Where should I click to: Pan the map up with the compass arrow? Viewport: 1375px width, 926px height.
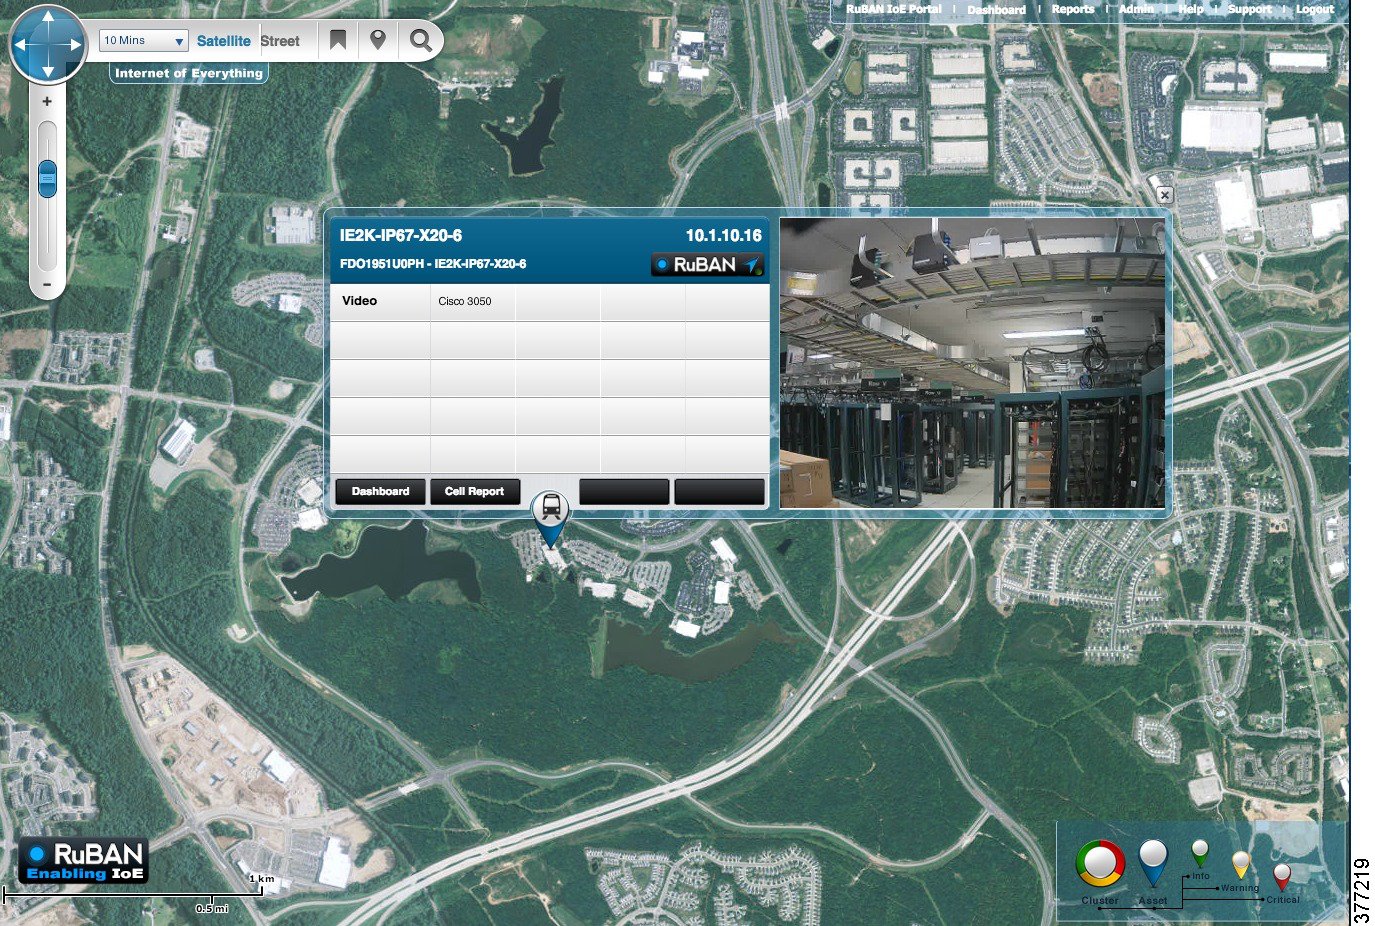click(x=48, y=18)
